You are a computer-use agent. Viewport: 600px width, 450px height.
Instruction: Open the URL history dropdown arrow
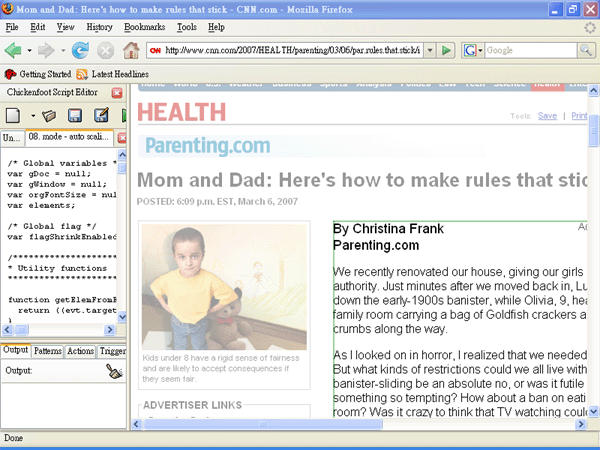[430, 50]
